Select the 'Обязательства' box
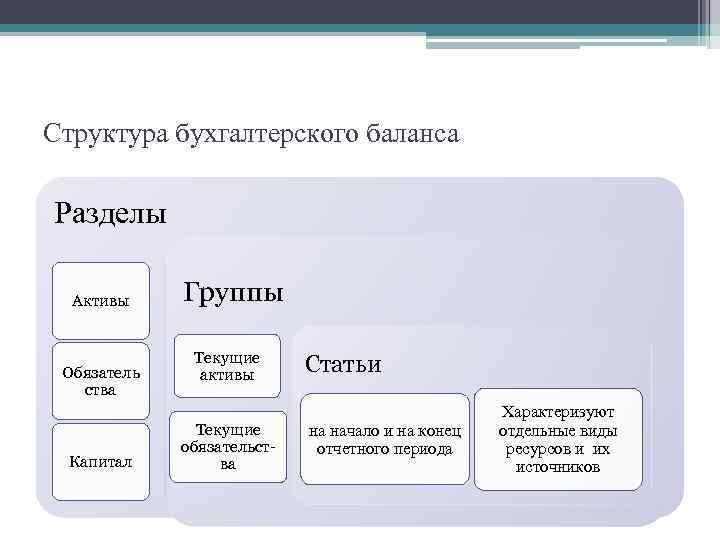 [101, 381]
